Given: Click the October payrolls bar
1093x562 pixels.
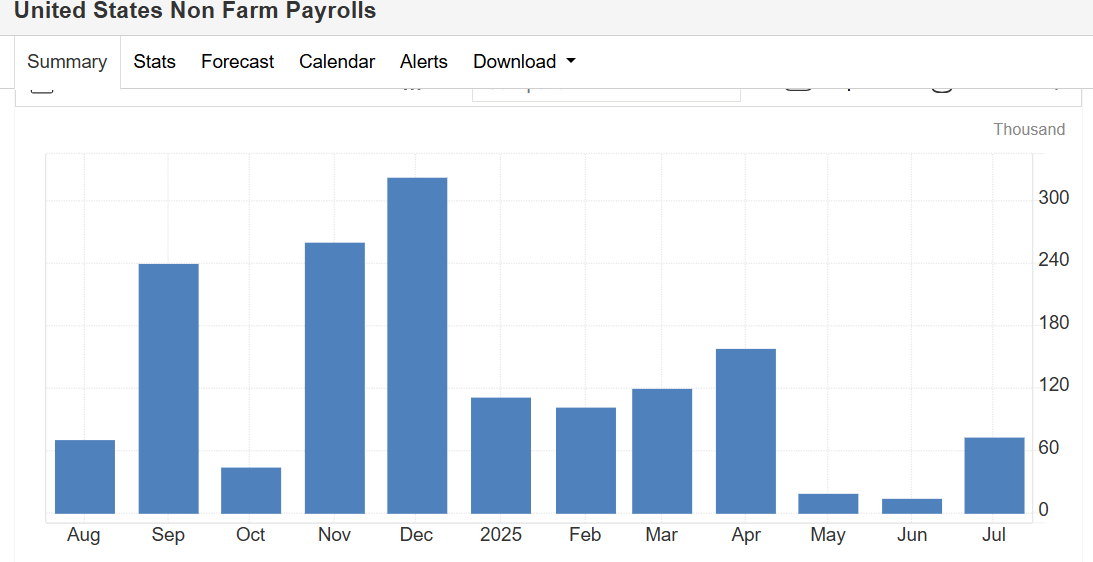Looking at the screenshot, I should click(251, 491).
